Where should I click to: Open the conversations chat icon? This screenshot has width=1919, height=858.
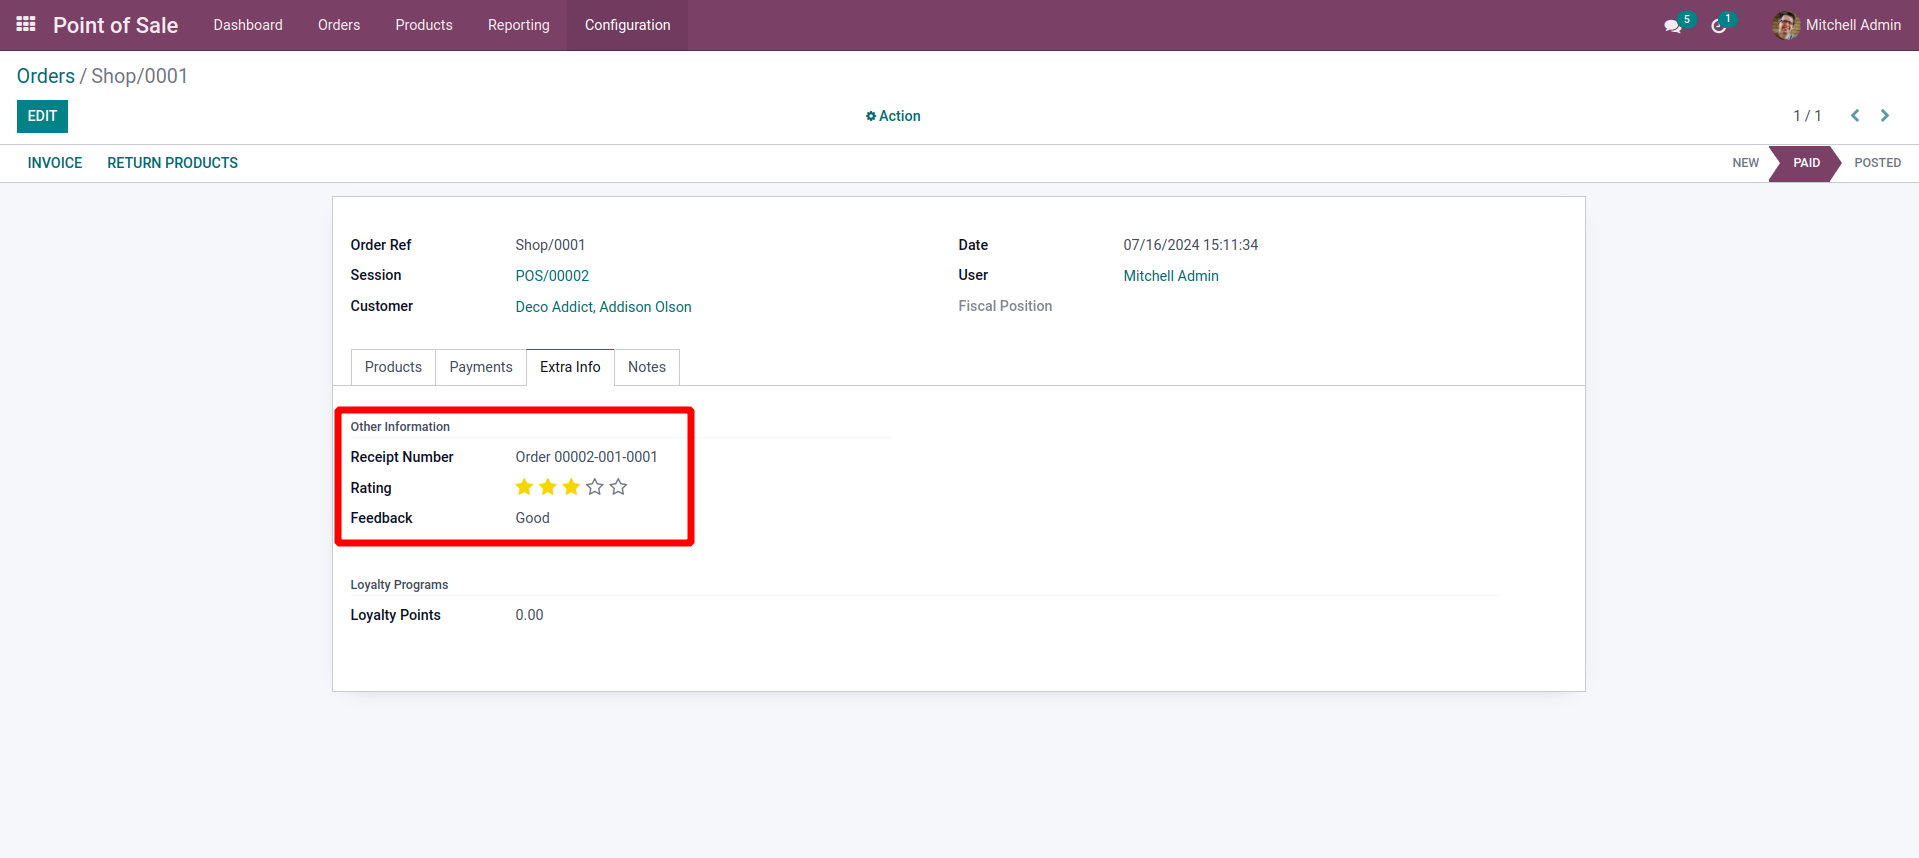pyautogui.click(x=1672, y=26)
